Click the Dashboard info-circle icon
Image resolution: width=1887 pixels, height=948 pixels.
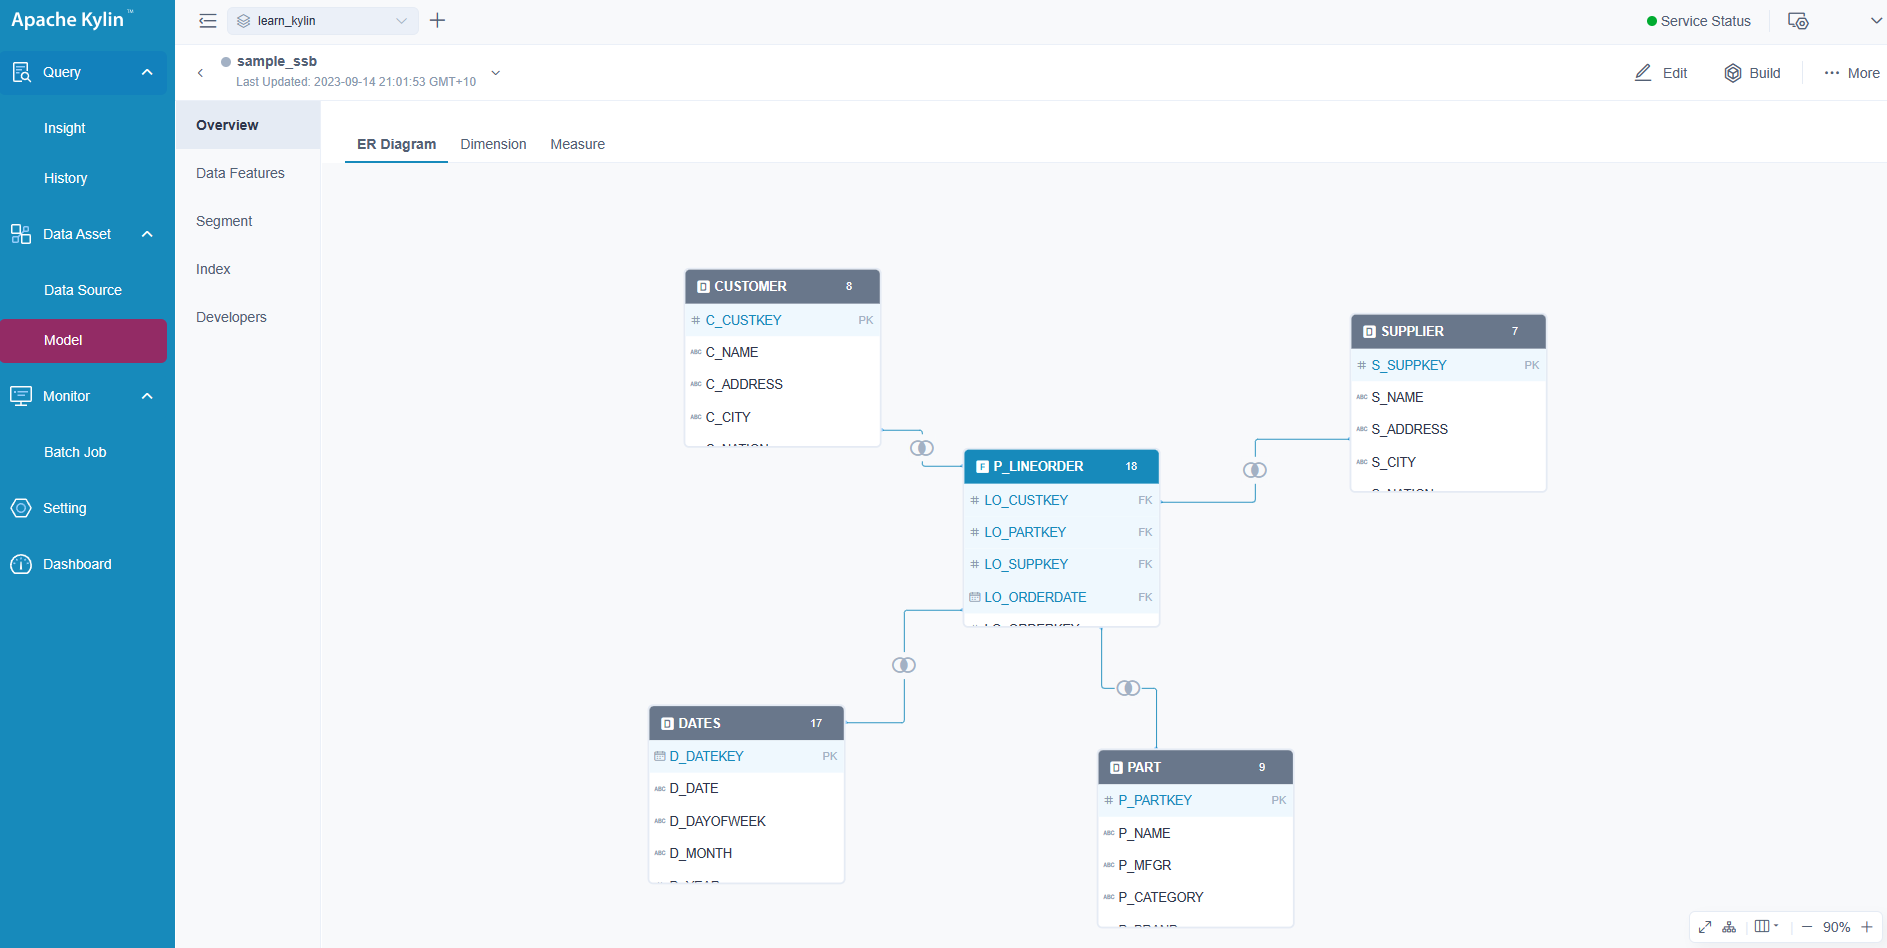coord(21,564)
